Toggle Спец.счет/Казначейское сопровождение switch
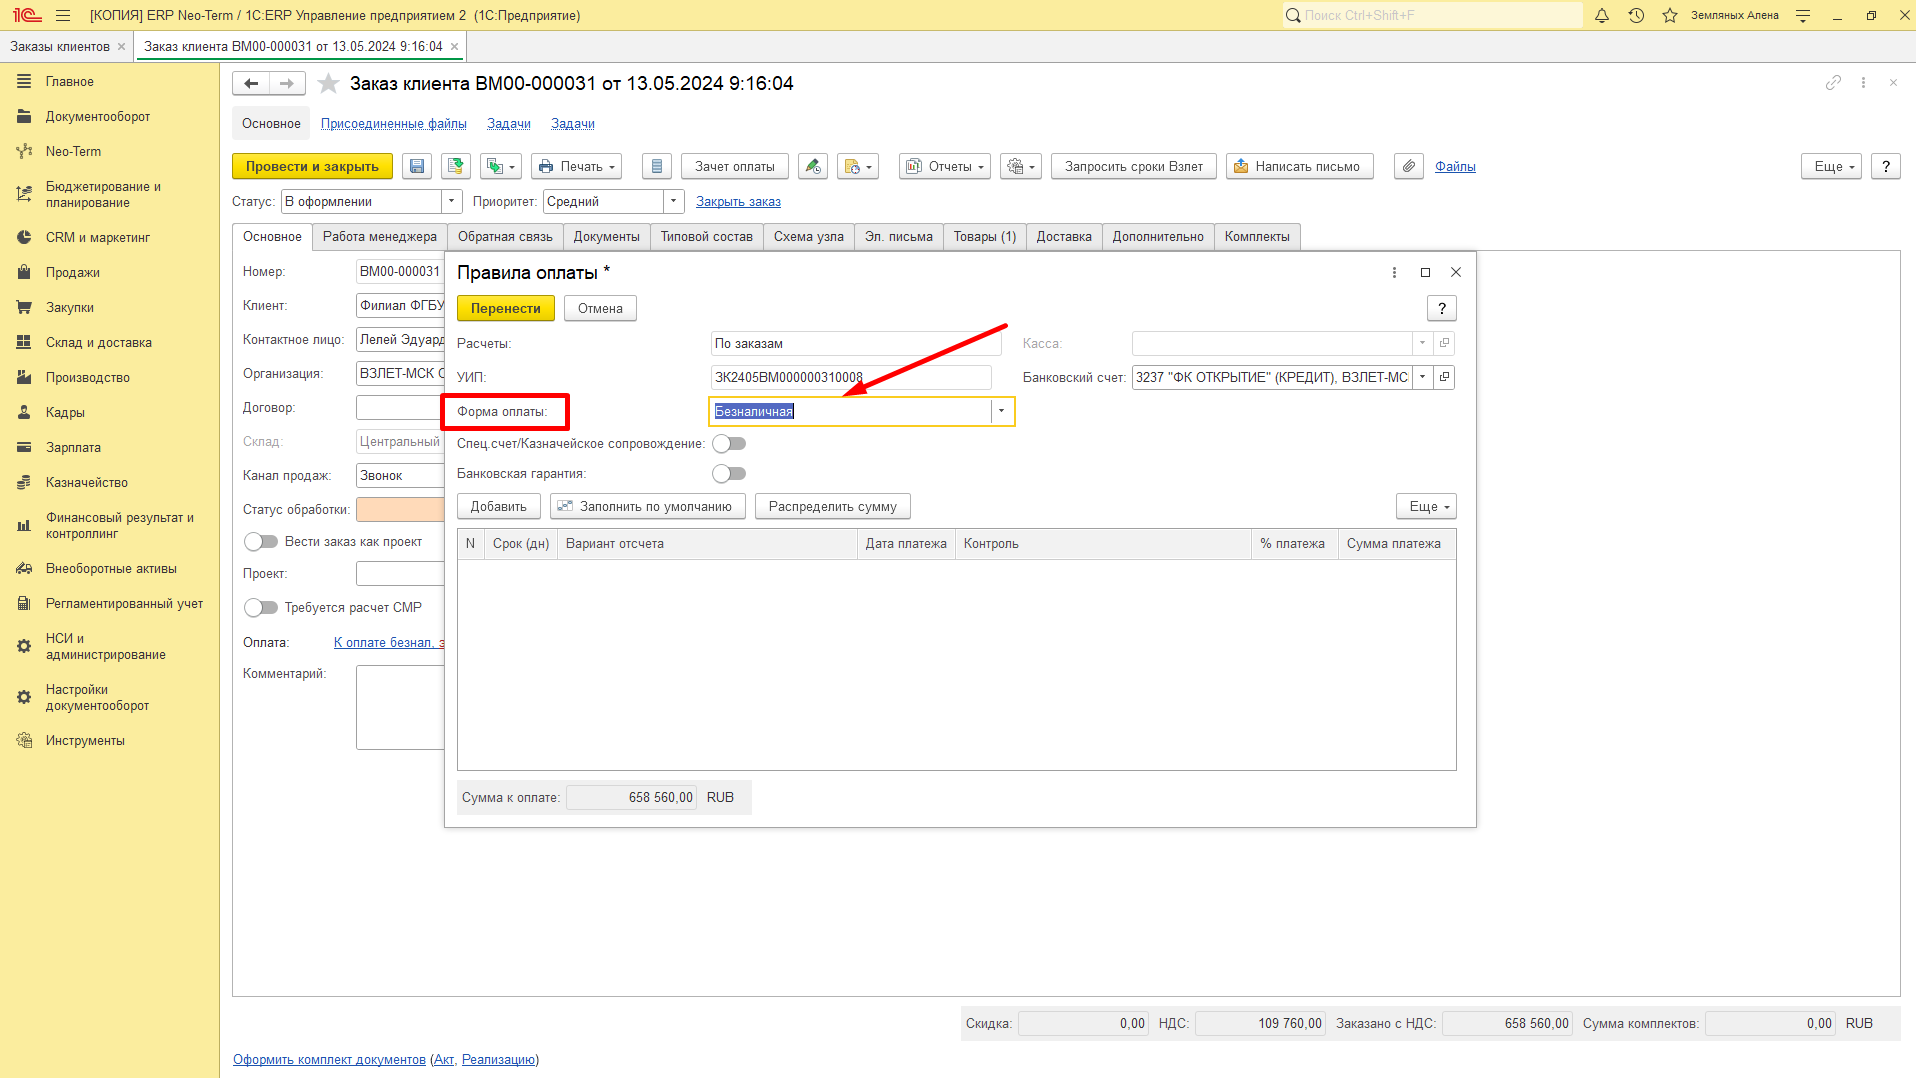The image size is (1916, 1078). 729,444
